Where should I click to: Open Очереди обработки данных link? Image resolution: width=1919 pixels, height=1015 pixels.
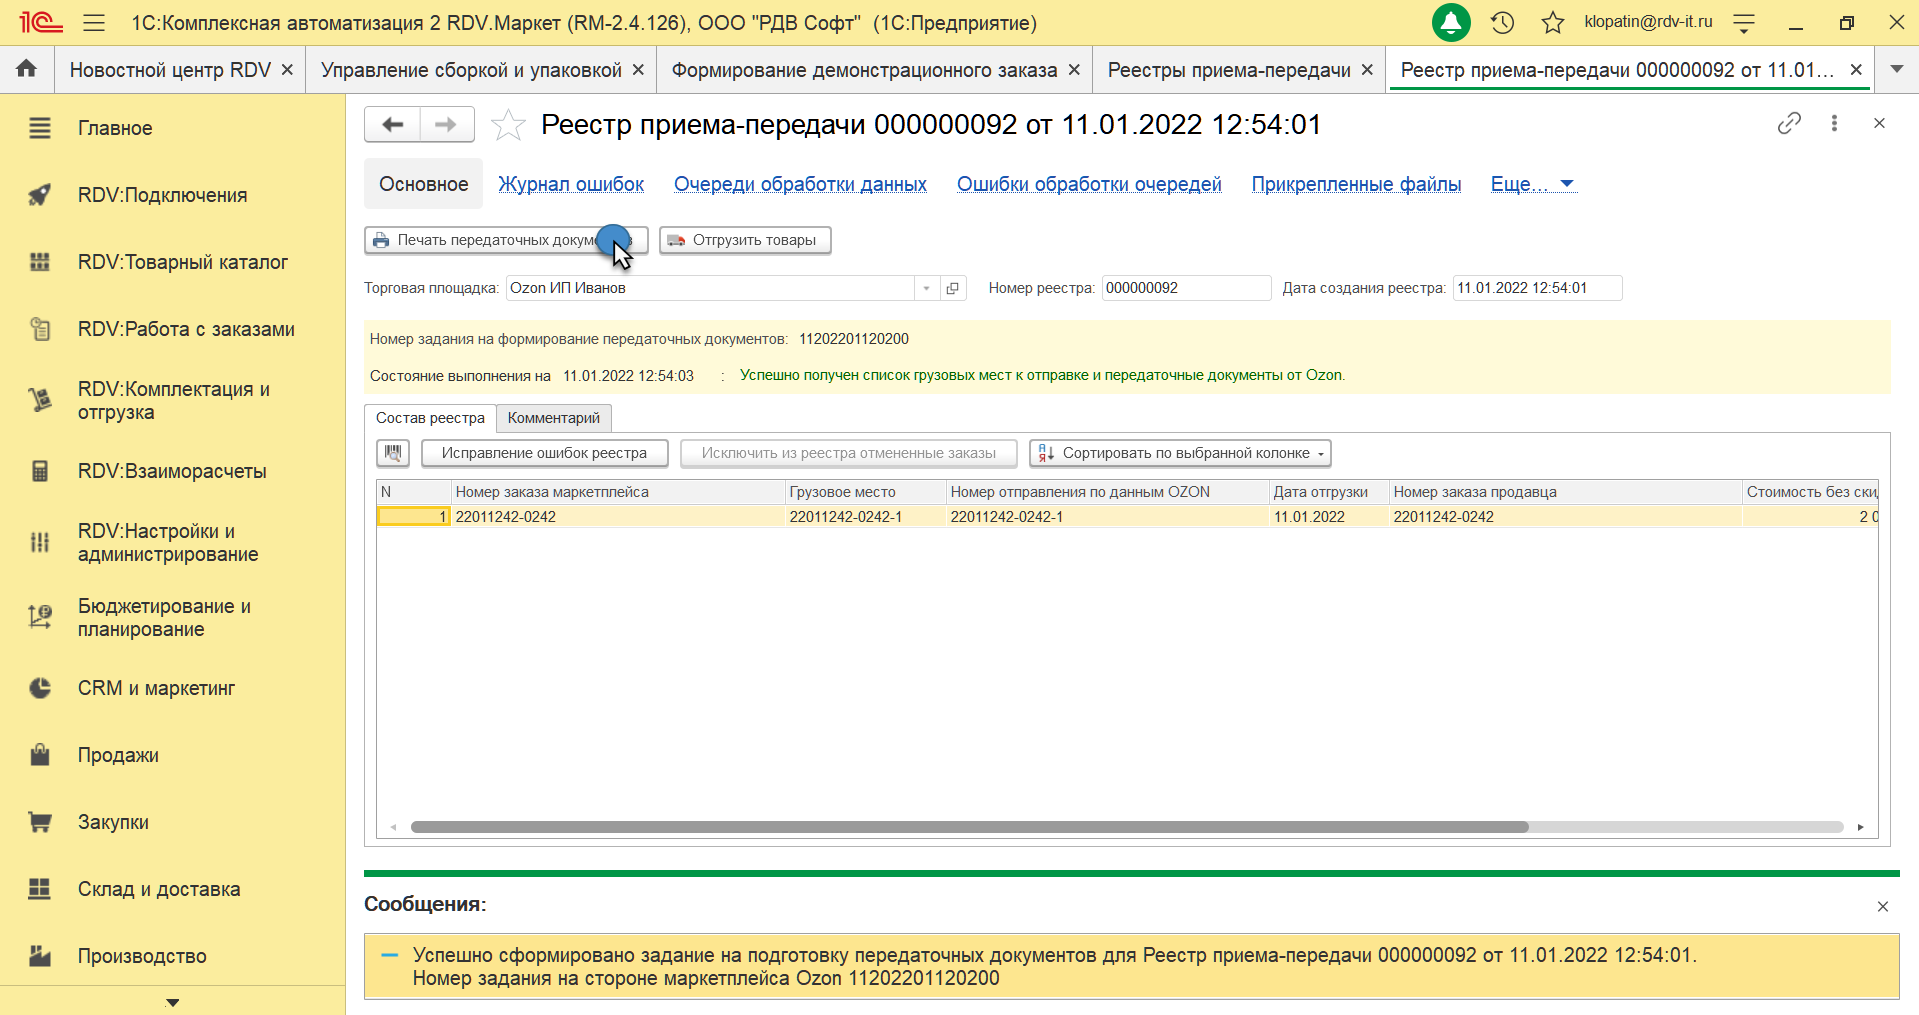(800, 184)
